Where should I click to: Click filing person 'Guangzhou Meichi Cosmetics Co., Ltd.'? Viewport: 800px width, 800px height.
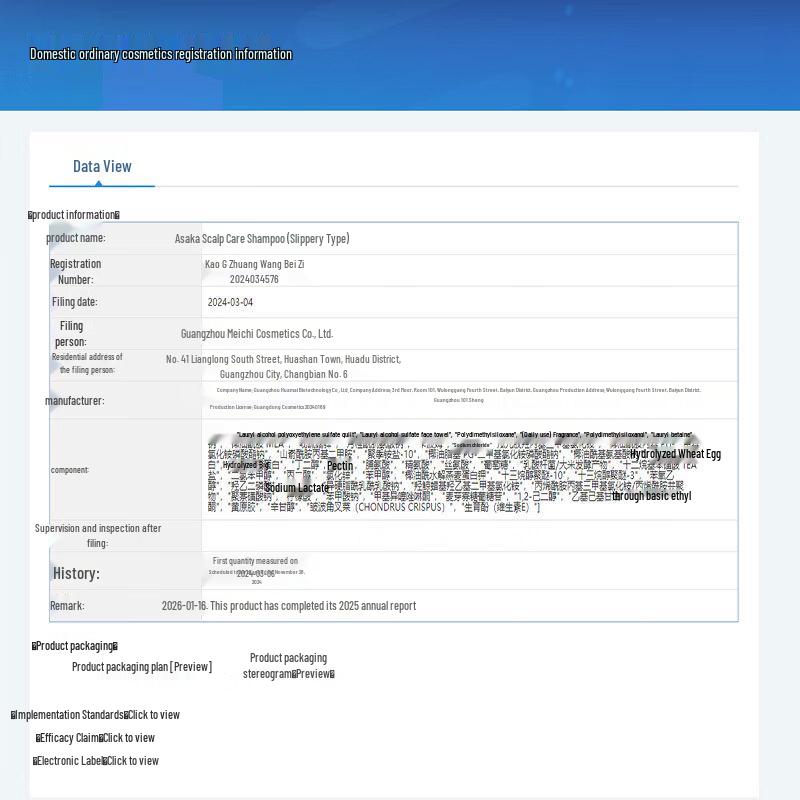tap(257, 334)
